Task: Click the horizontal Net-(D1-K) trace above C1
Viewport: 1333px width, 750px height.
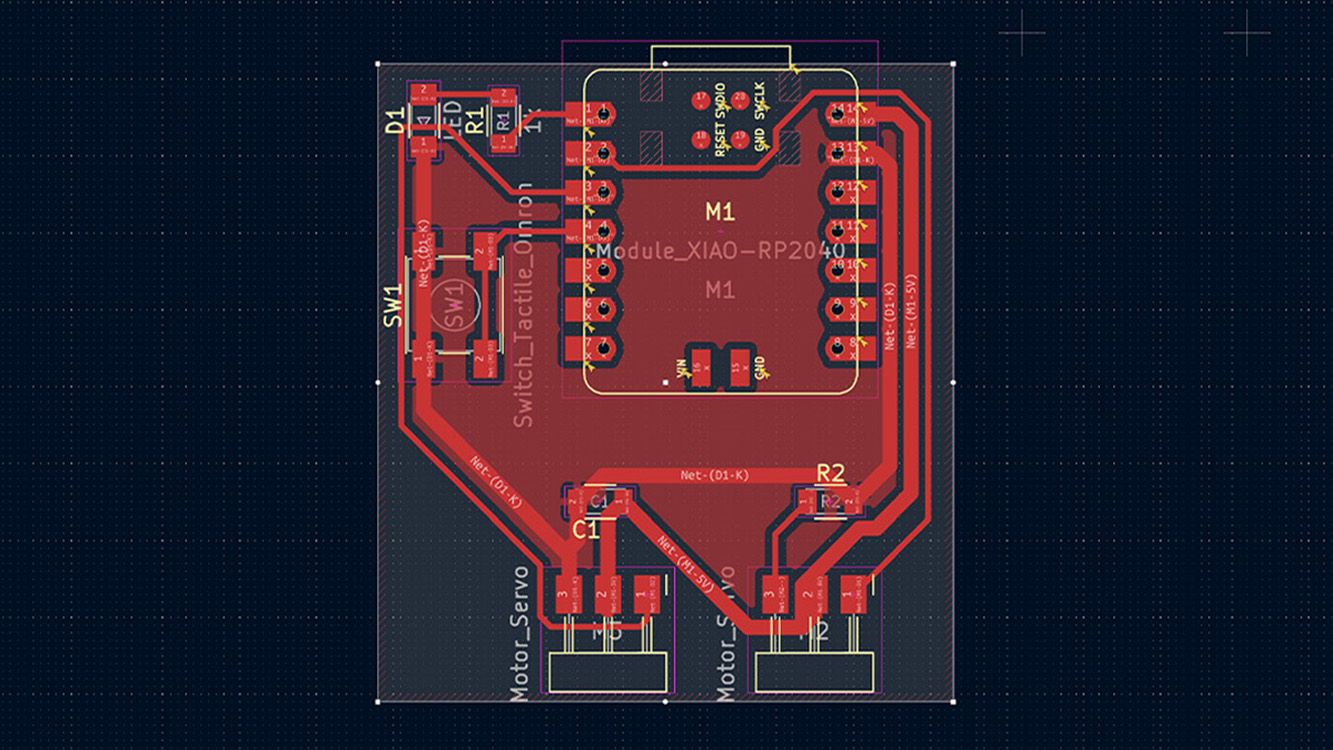Action: click(714, 475)
